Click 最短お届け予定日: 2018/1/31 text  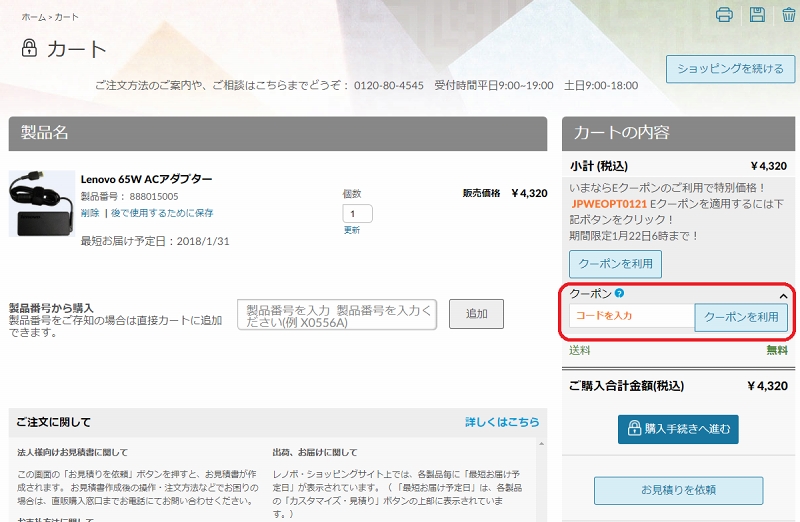tap(155, 241)
